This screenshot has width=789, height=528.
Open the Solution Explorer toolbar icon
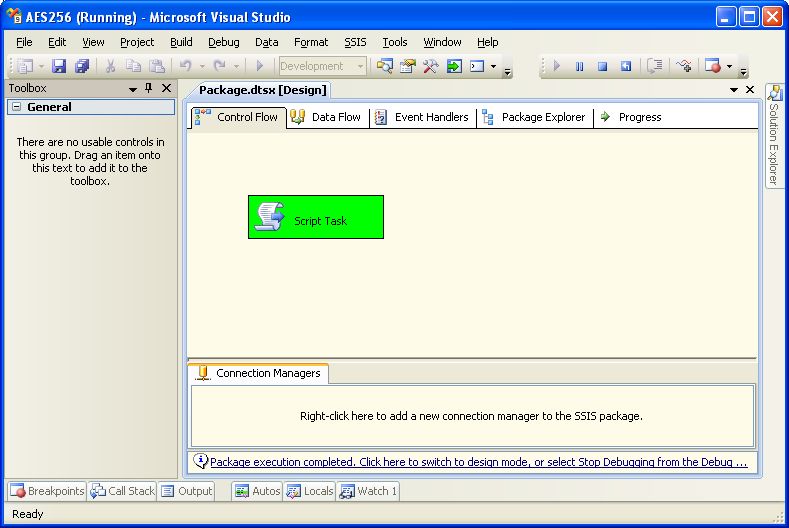tap(385, 66)
